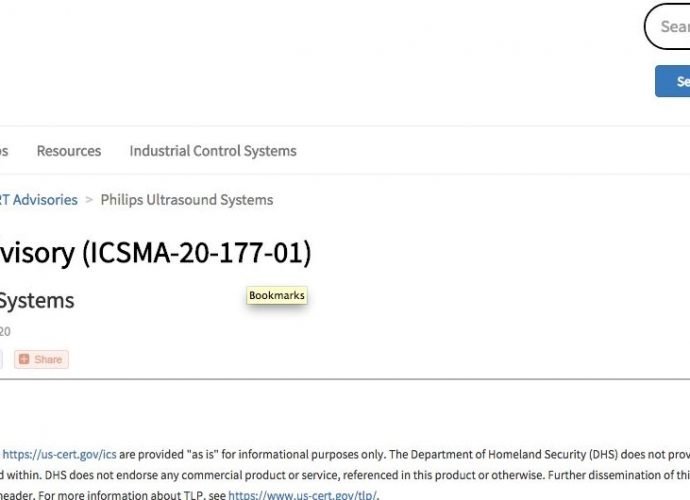Focus the Search text field

point(667,26)
